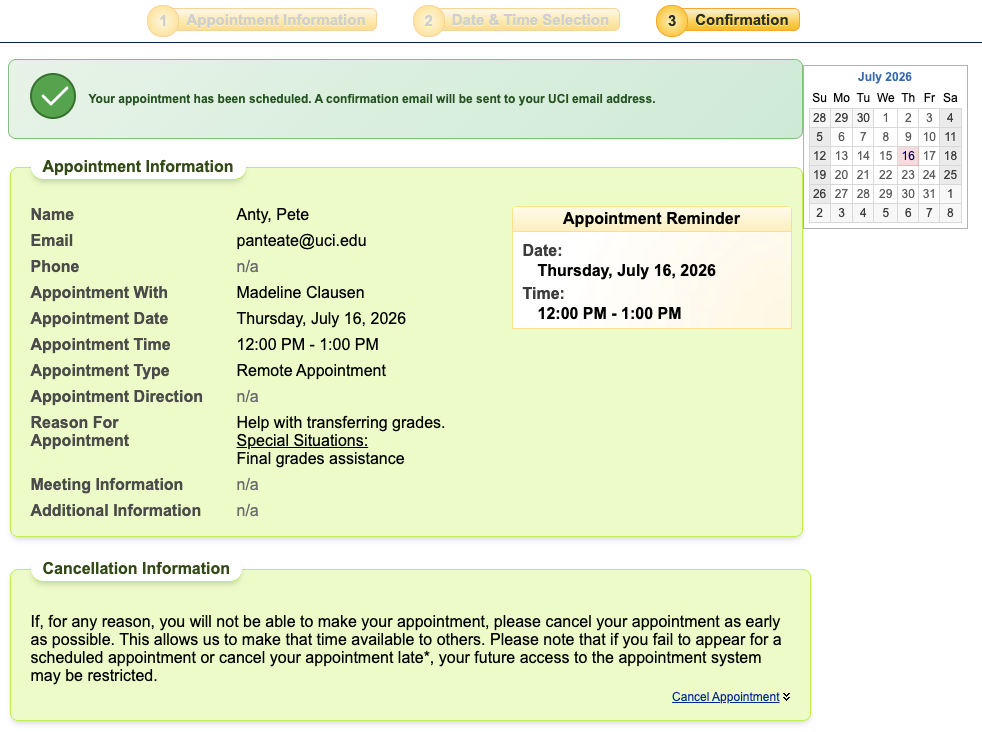Click the appointment scheduled confirmation message

pyautogui.click(x=371, y=99)
